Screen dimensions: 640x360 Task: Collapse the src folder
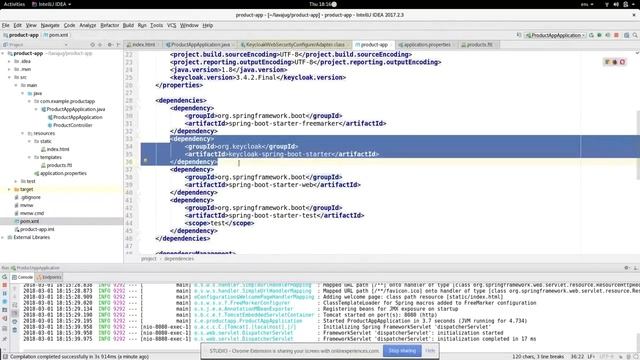(x=9, y=77)
